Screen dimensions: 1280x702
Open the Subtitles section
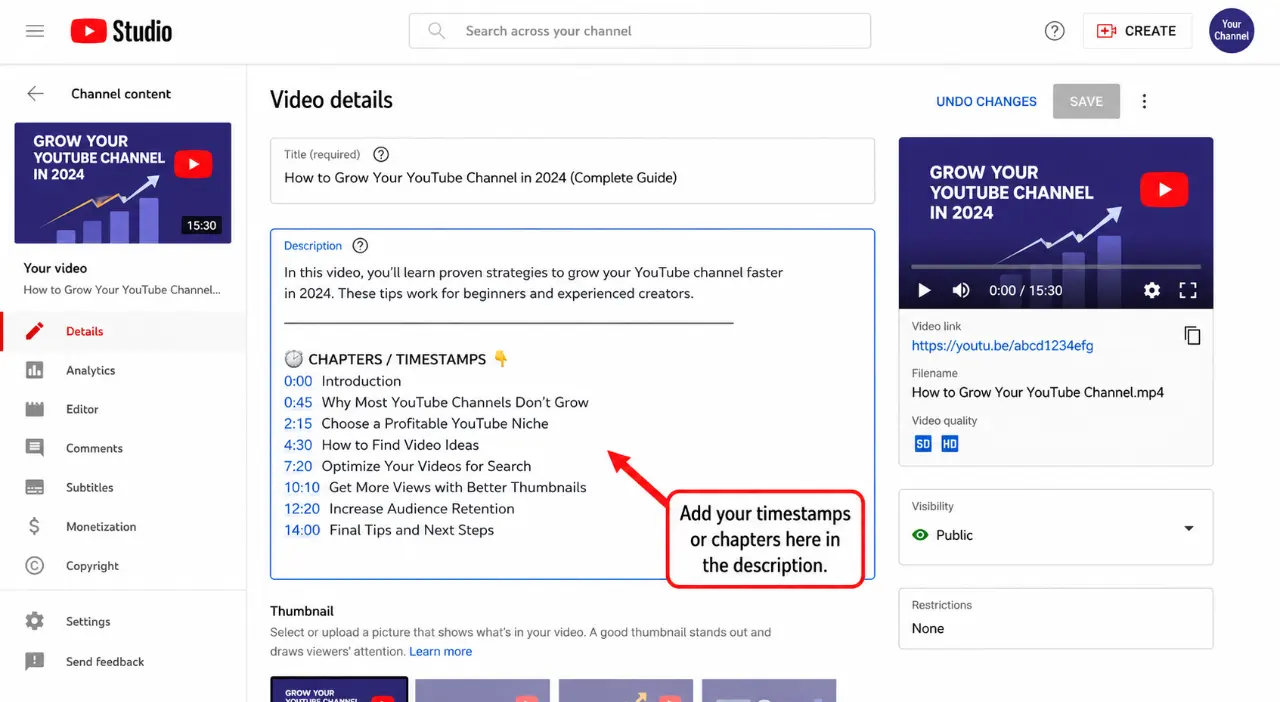pyautogui.click(x=123, y=487)
